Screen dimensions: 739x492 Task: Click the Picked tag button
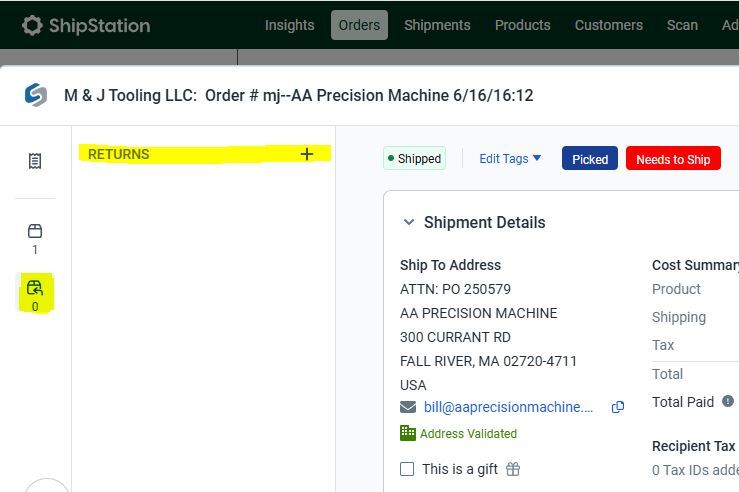[x=589, y=159]
